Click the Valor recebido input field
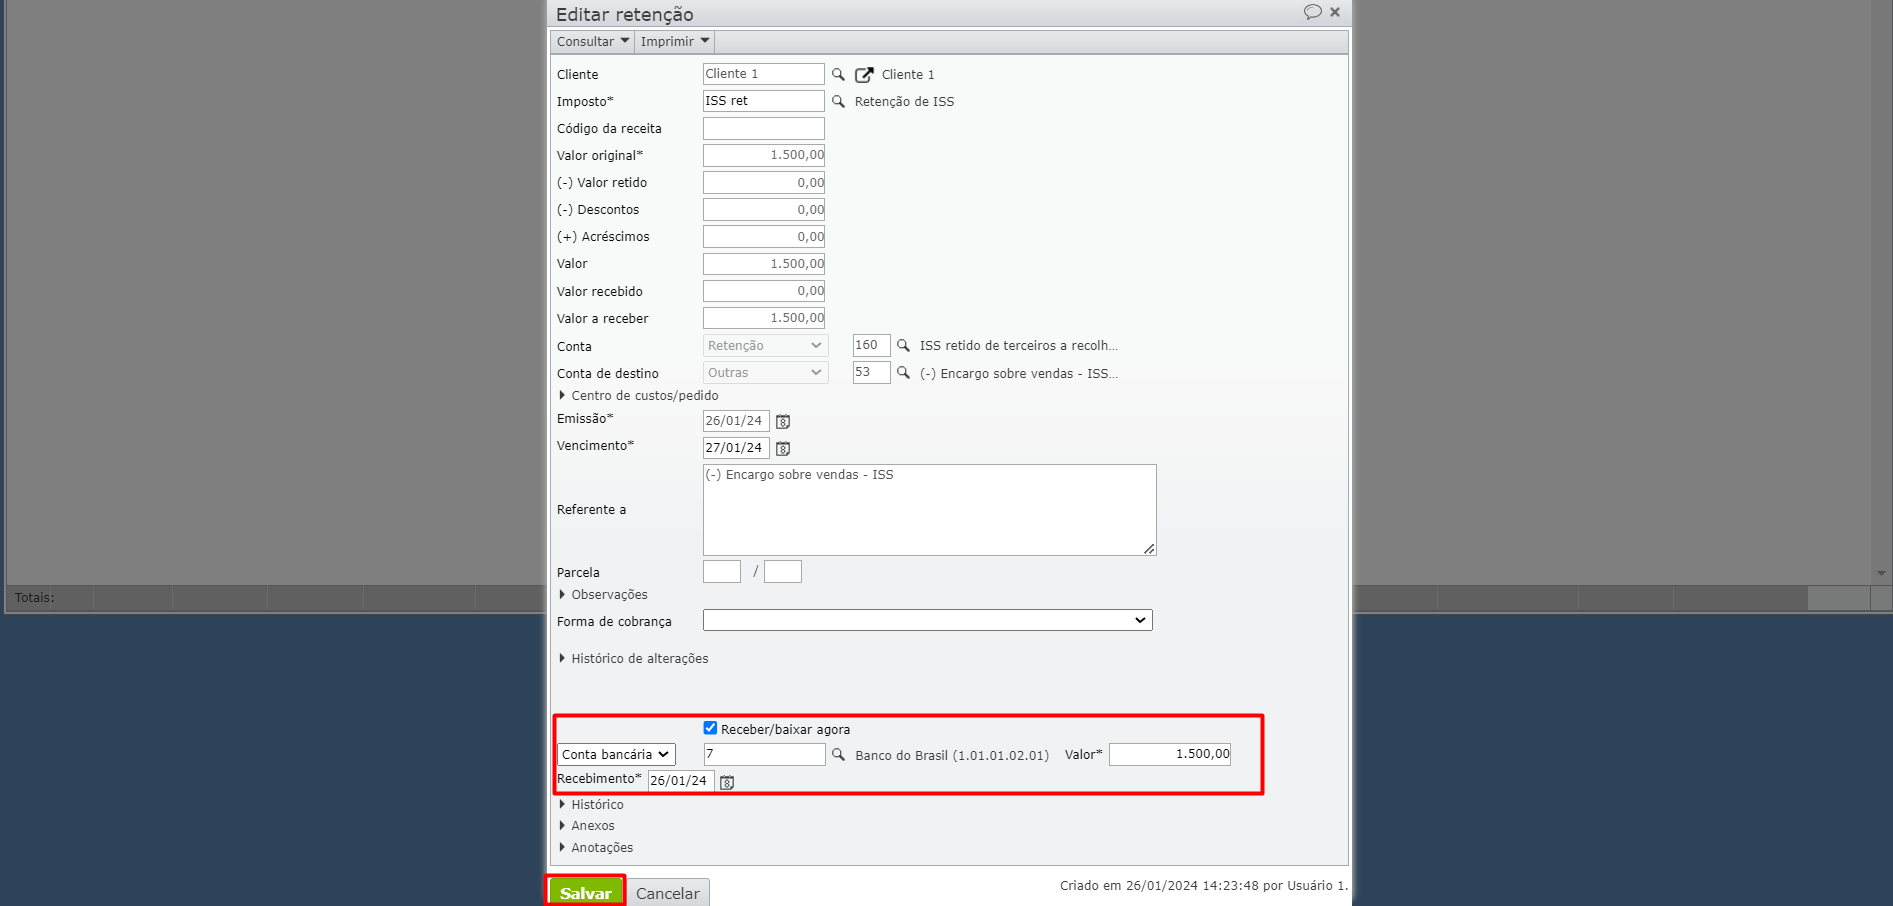1893x906 pixels. pos(764,291)
